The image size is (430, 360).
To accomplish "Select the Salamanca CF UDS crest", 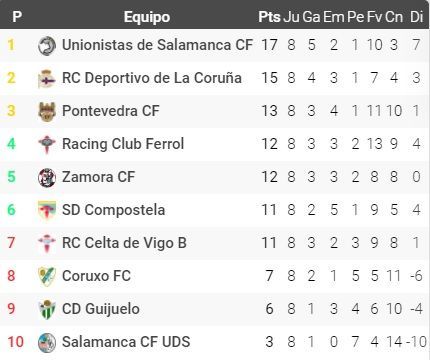I will [47, 342].
